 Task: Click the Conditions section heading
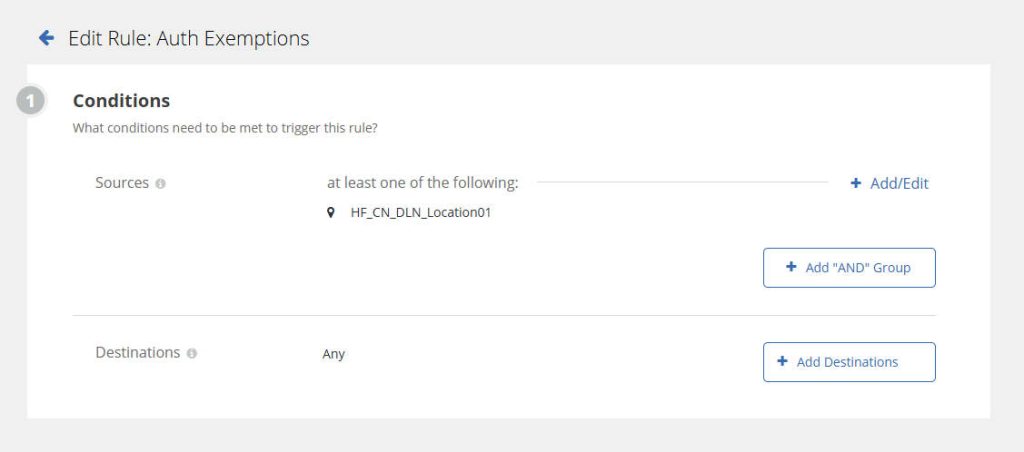[x=121, y=101]
